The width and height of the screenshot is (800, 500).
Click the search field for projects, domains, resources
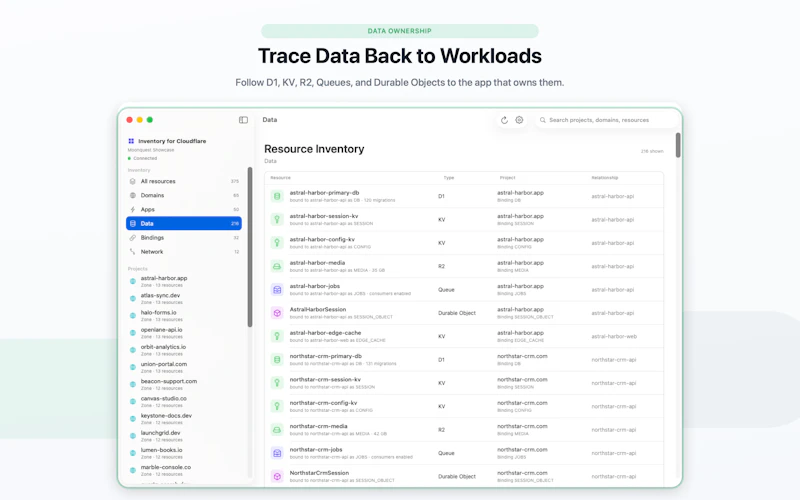[606, 120]
